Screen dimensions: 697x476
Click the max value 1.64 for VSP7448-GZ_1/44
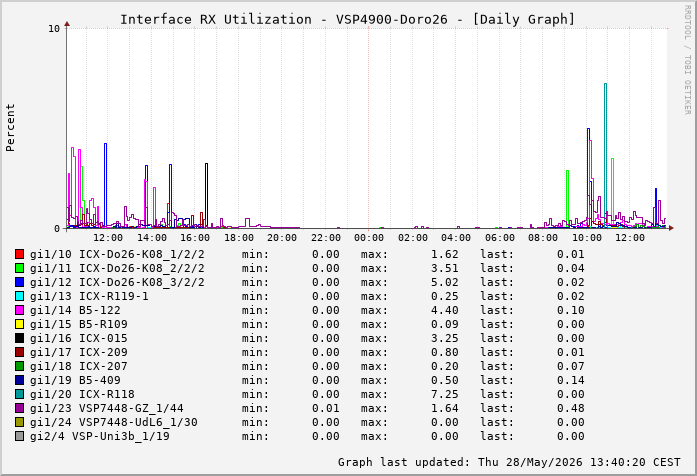[x=445, y=408]
